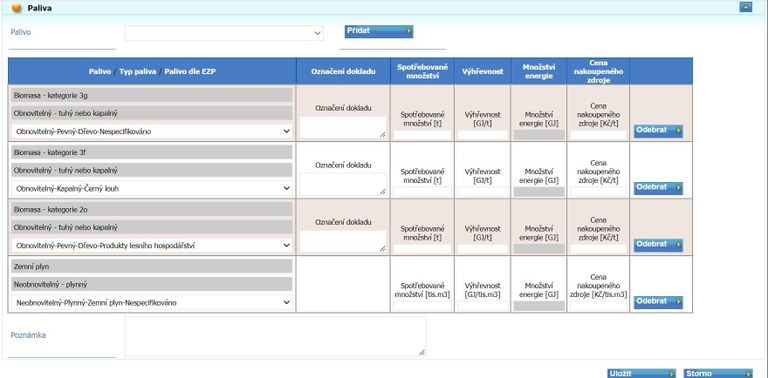
Task: Remove the Biomasa kategorie 3g row with Odebrat
Action: pyautogui.click(x=658, y=131)
